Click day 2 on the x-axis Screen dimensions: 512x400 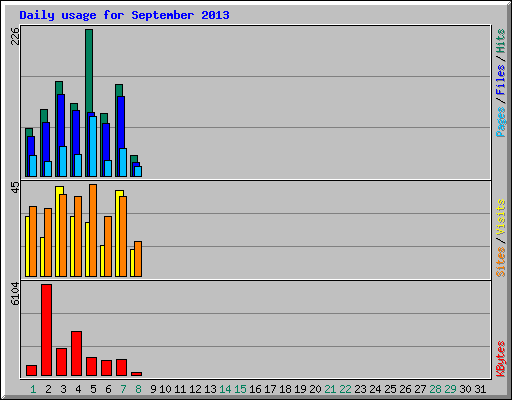click(48, 389)
